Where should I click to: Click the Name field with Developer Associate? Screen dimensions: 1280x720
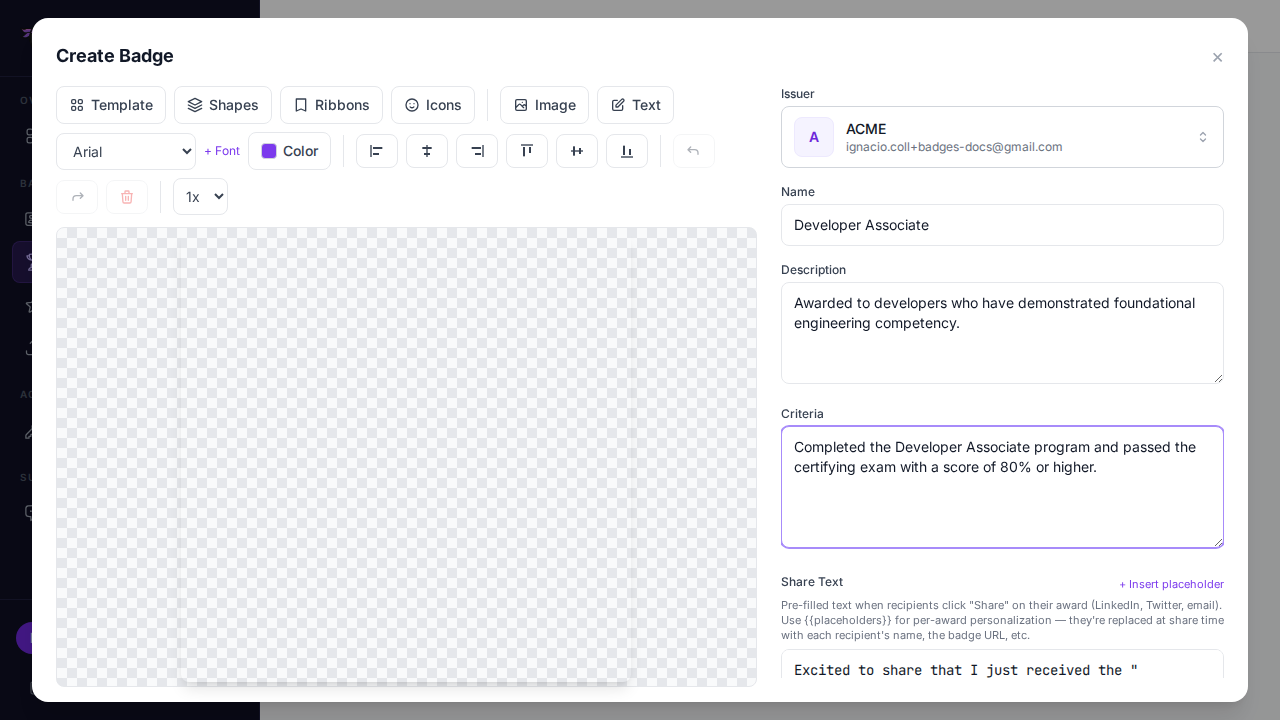pyautogui.click(x=1002, y=225)
